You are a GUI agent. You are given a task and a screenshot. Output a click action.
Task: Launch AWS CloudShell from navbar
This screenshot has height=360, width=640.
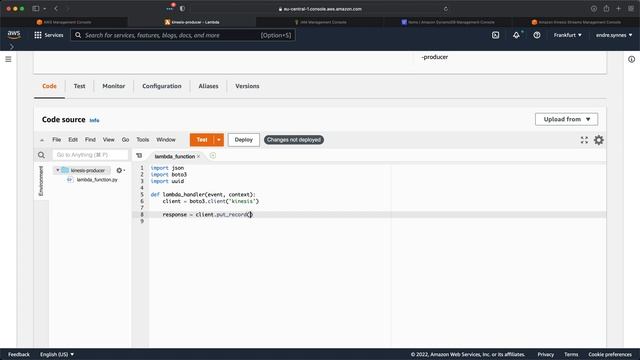click(x=495, y=35)
